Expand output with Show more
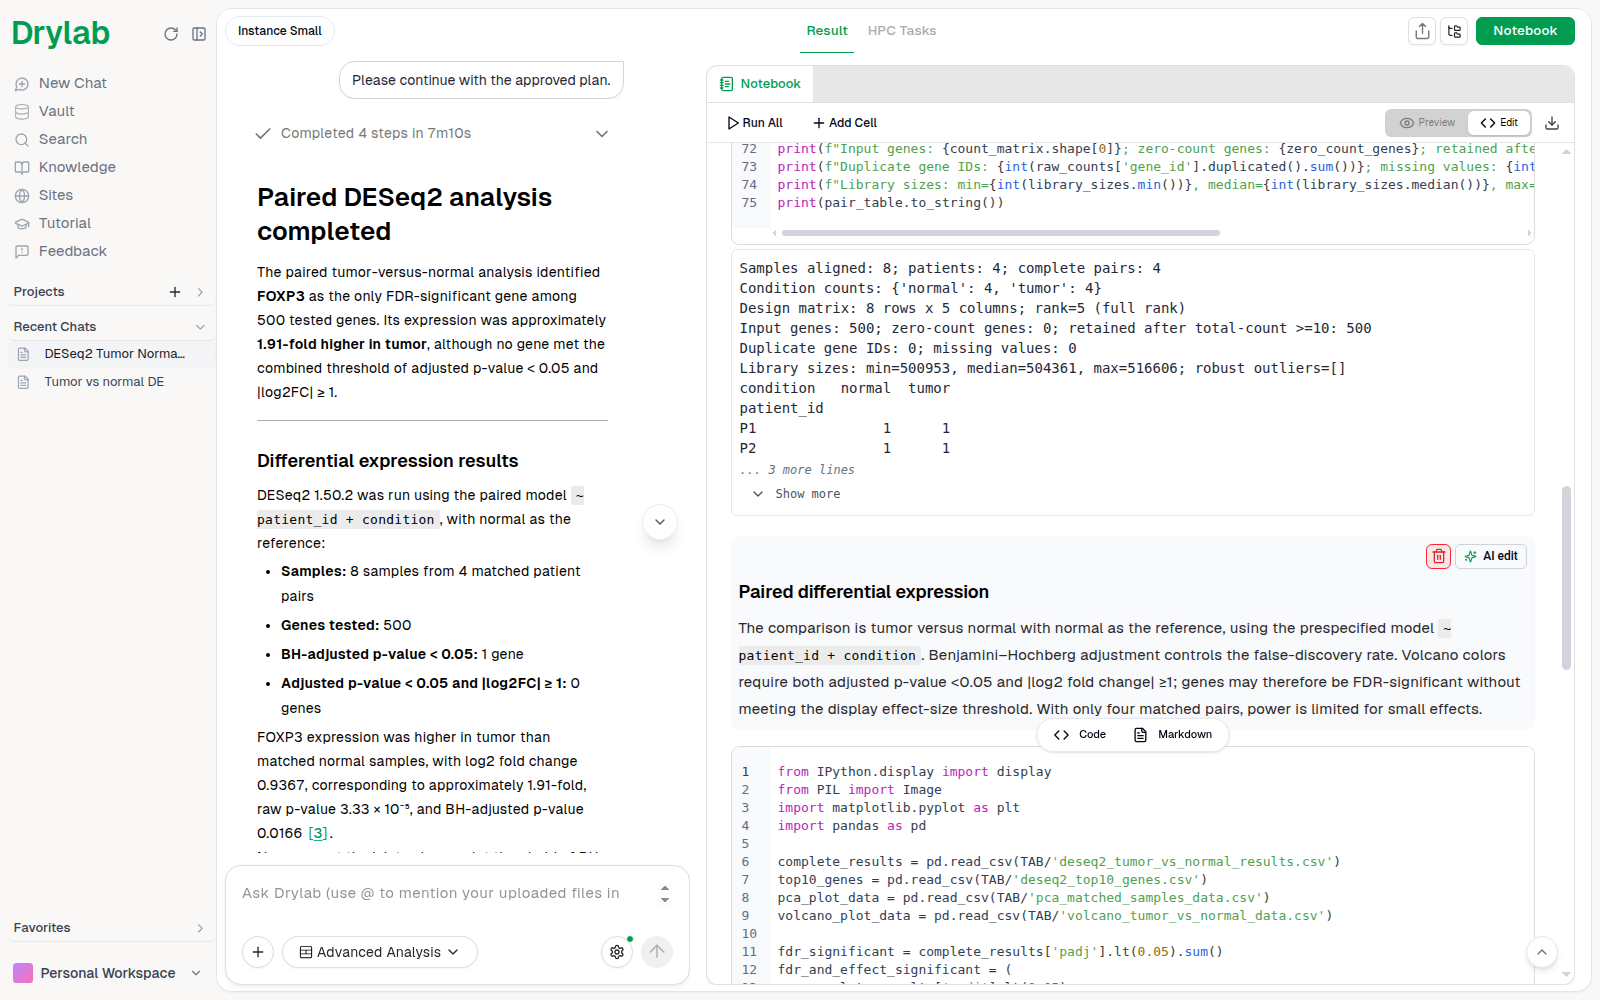 point(797,494)
